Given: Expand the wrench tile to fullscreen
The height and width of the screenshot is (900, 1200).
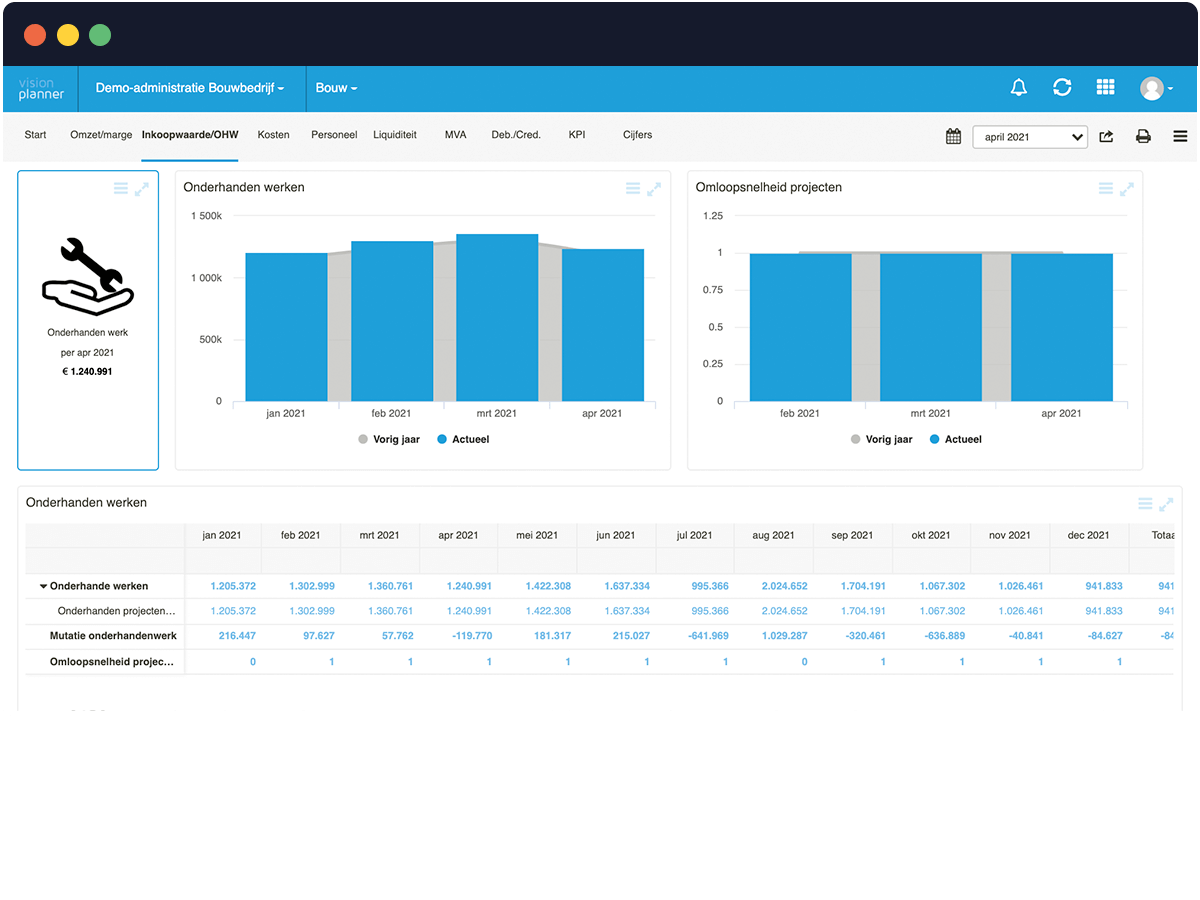Looking at the screenshot, I should (142, 189).
